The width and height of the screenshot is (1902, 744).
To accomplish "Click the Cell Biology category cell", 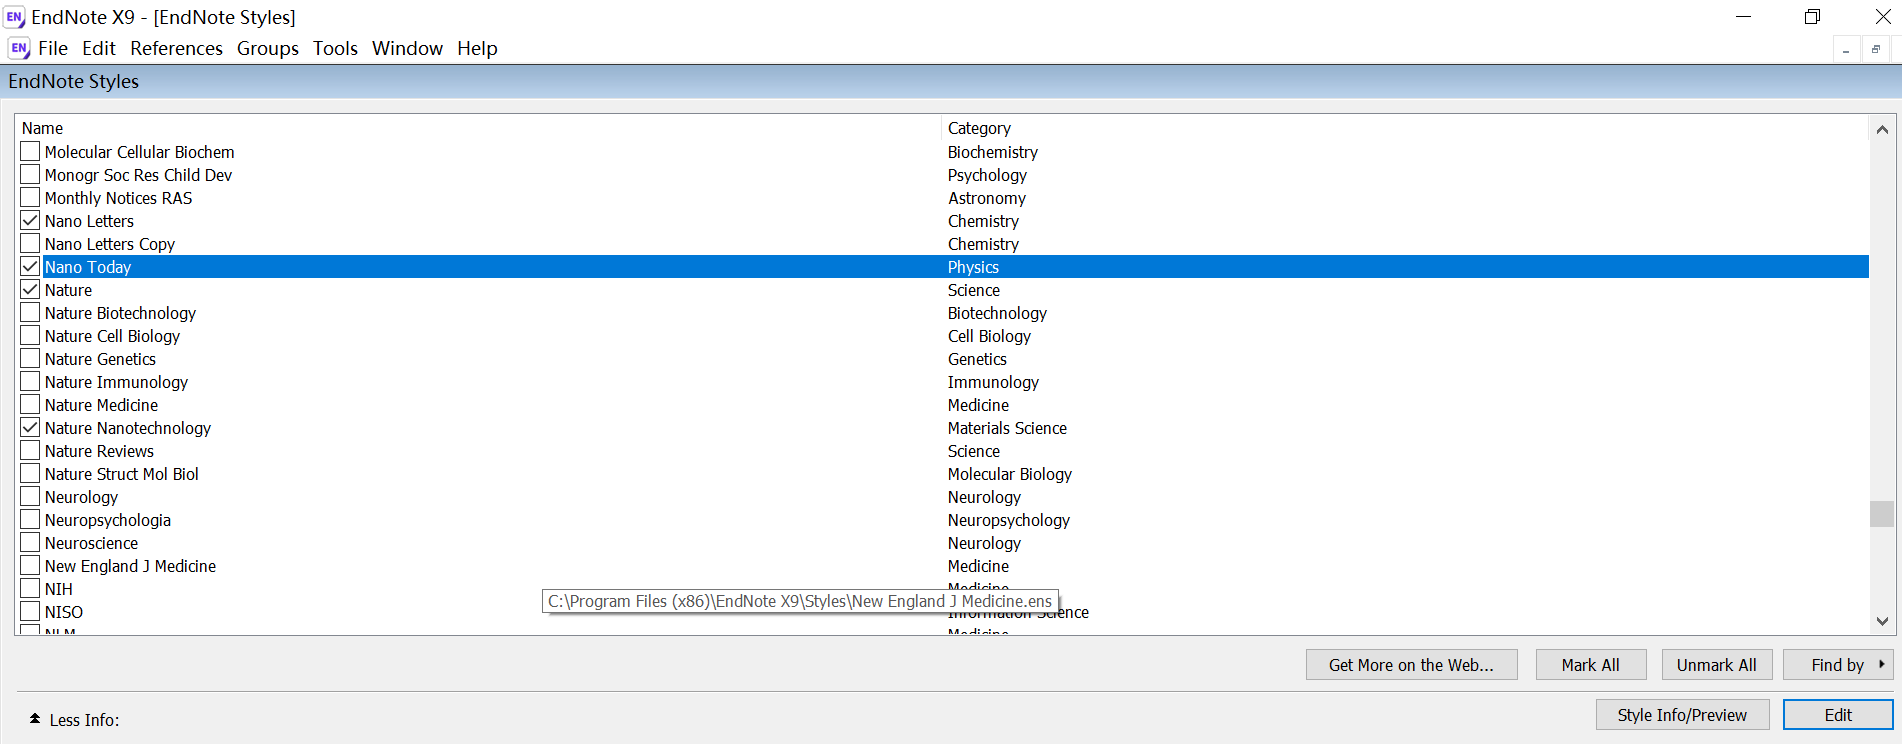I will [x=989, y=336].
